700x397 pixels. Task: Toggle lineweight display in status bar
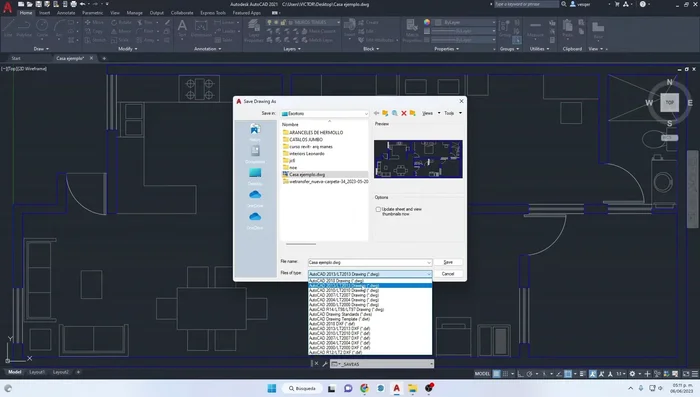point(583,374)
